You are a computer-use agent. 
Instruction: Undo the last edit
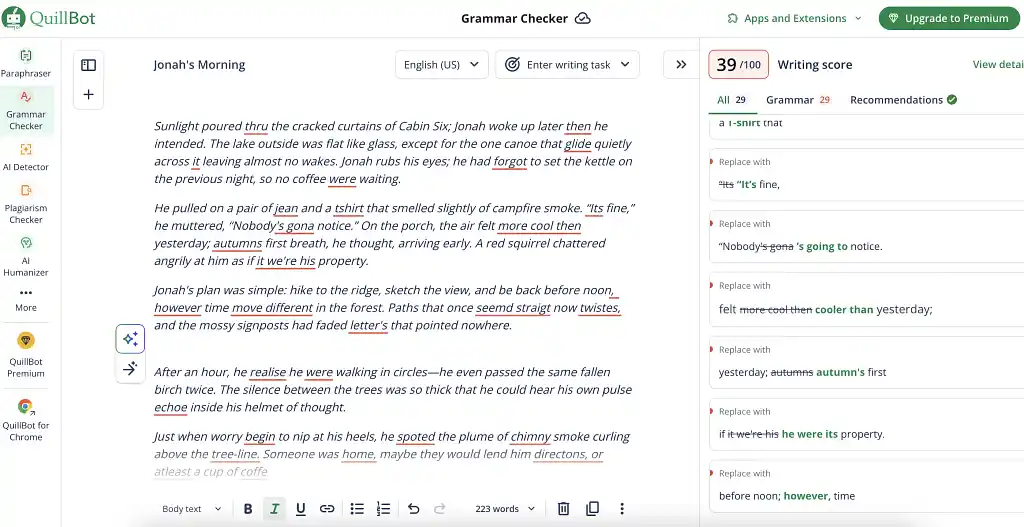pyautogui.click(x=413, y=509)
